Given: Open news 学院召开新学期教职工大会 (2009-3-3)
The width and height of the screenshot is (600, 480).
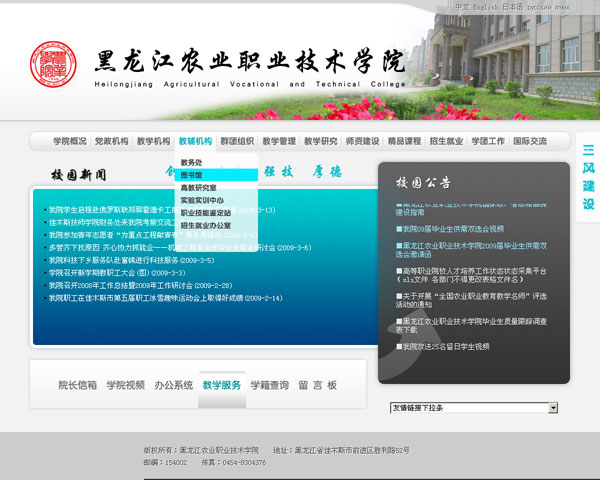Looking at the screenshot, I should click(x=117, y=273).
